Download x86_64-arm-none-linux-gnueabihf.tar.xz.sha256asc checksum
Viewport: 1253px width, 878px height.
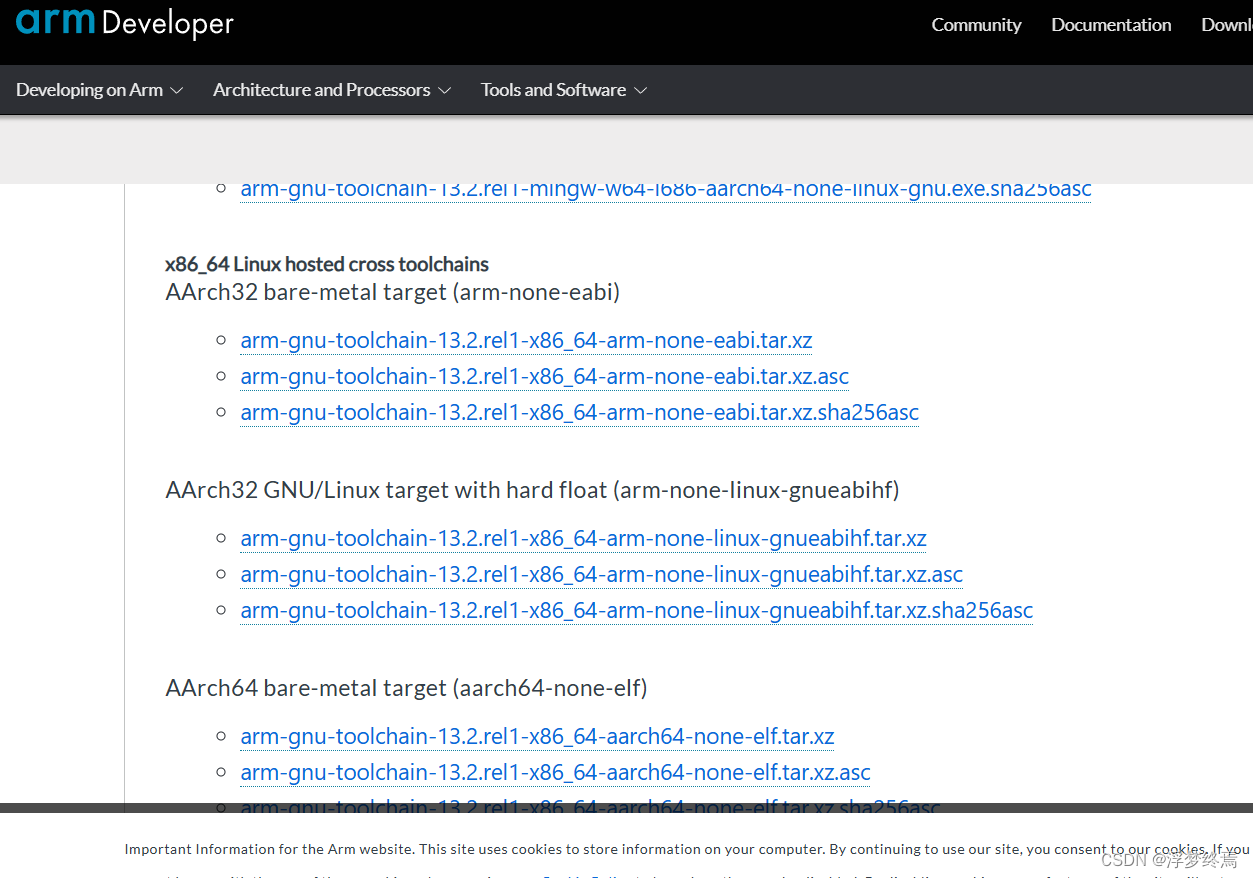(636, 610)
